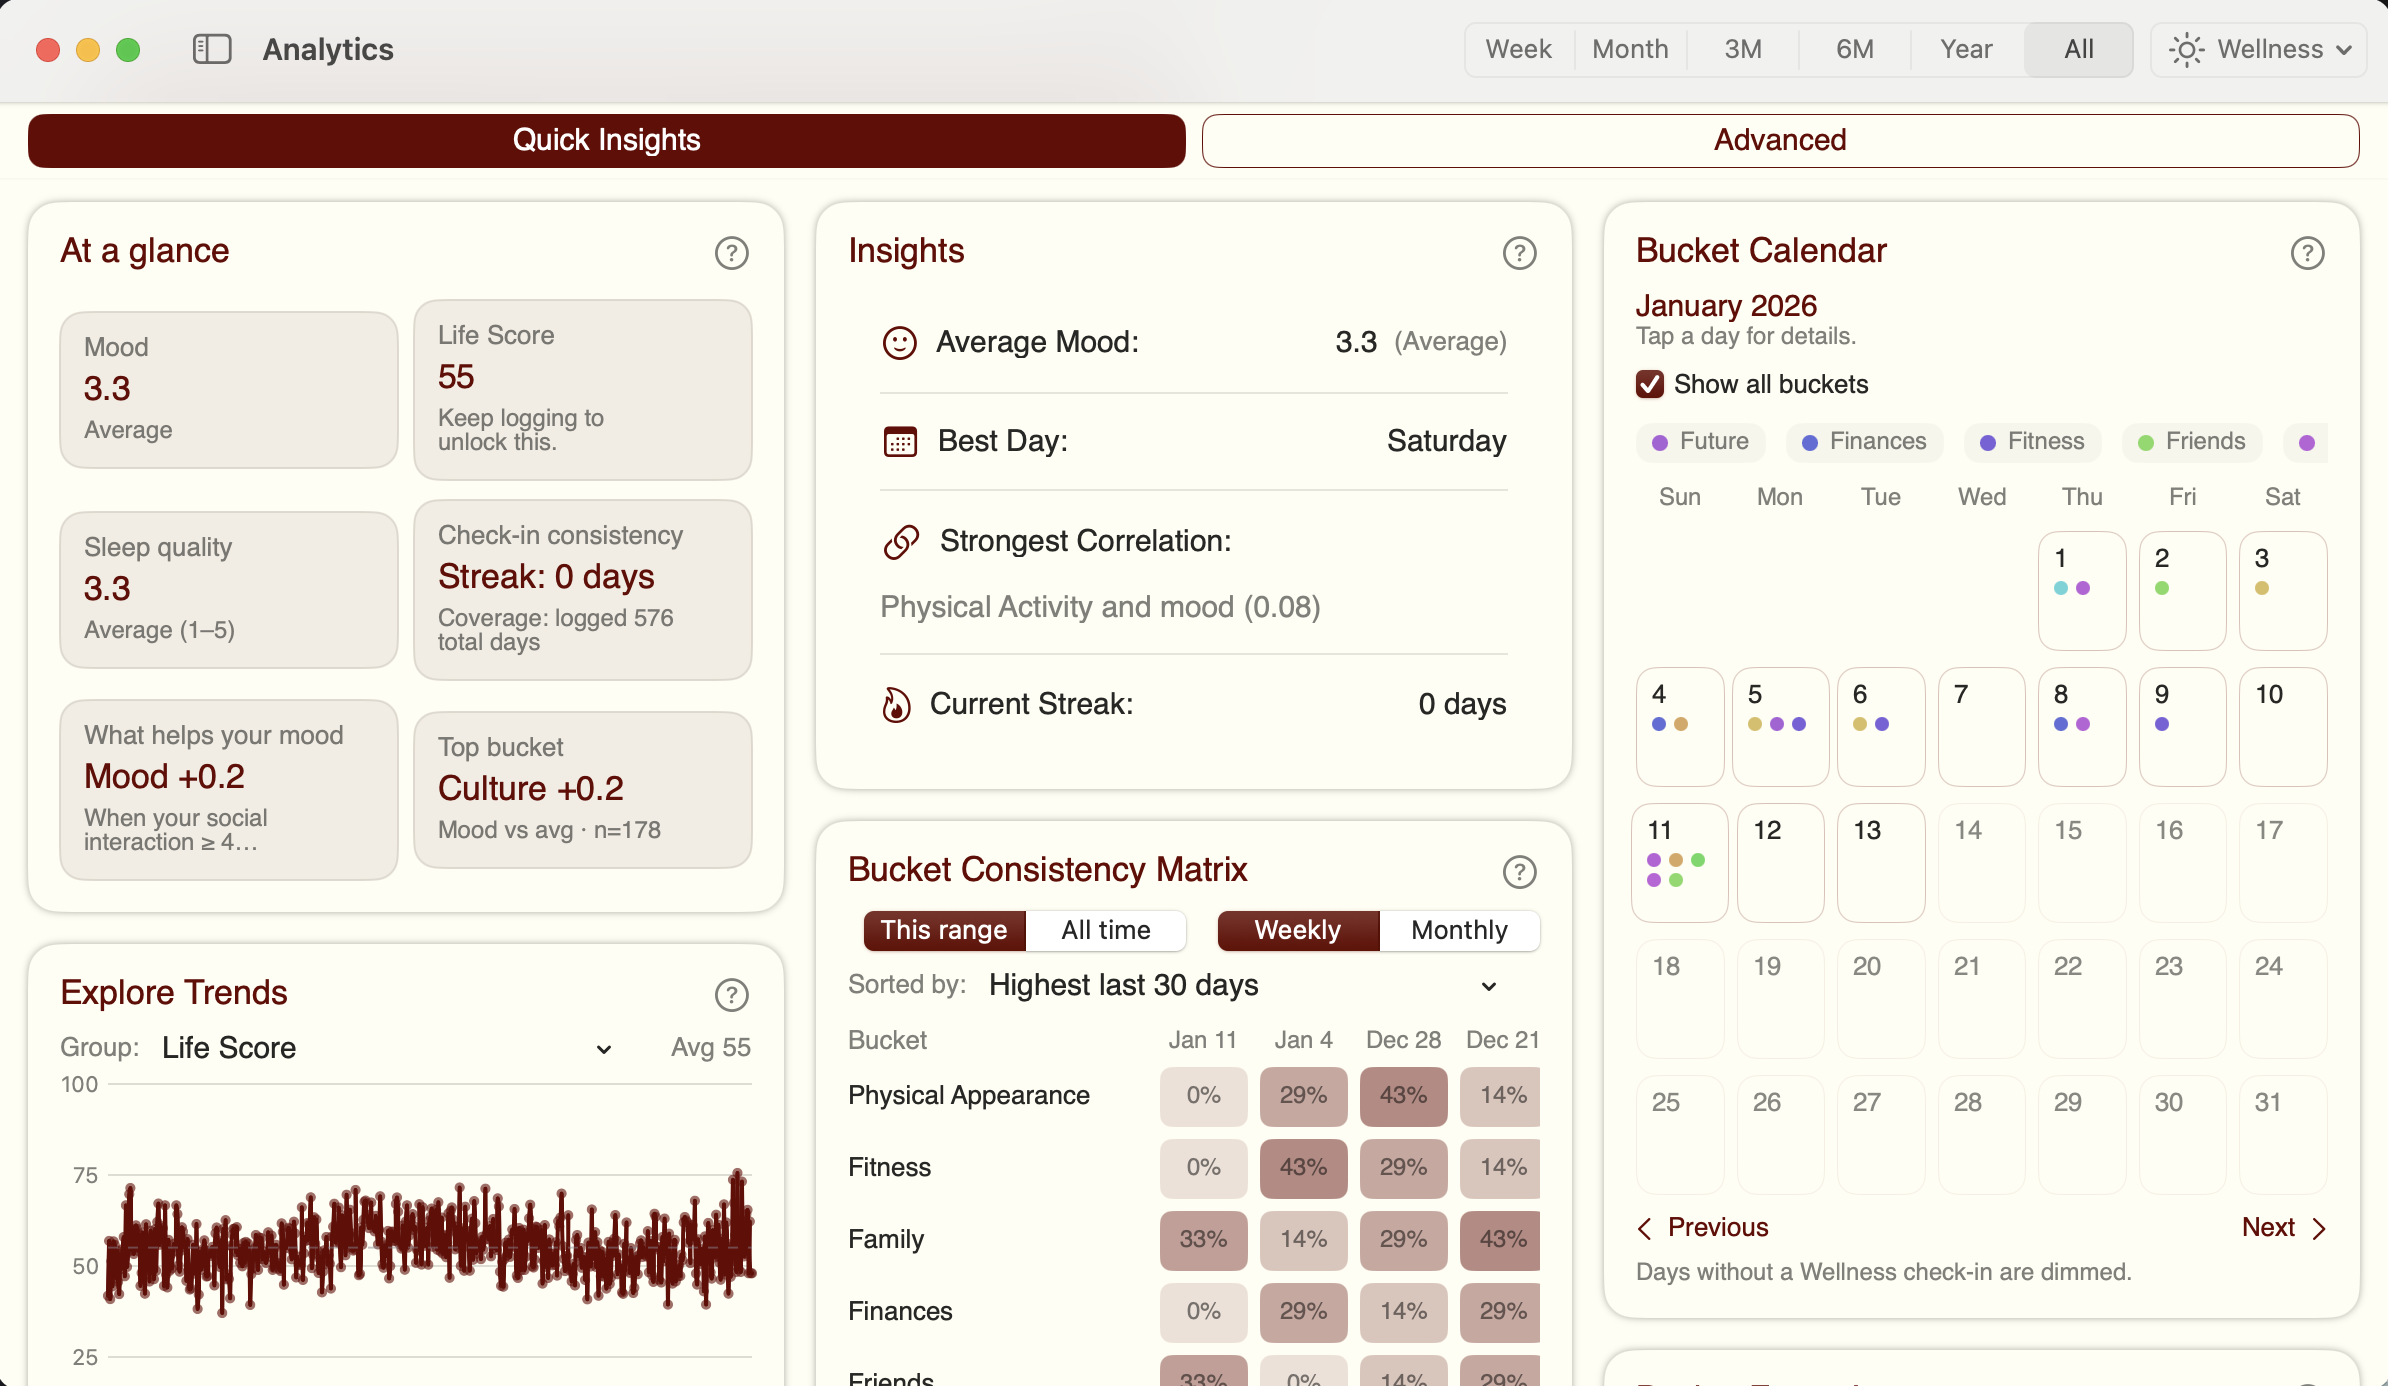Click the help icon in the Insights panel

(x=1519, y=253)
